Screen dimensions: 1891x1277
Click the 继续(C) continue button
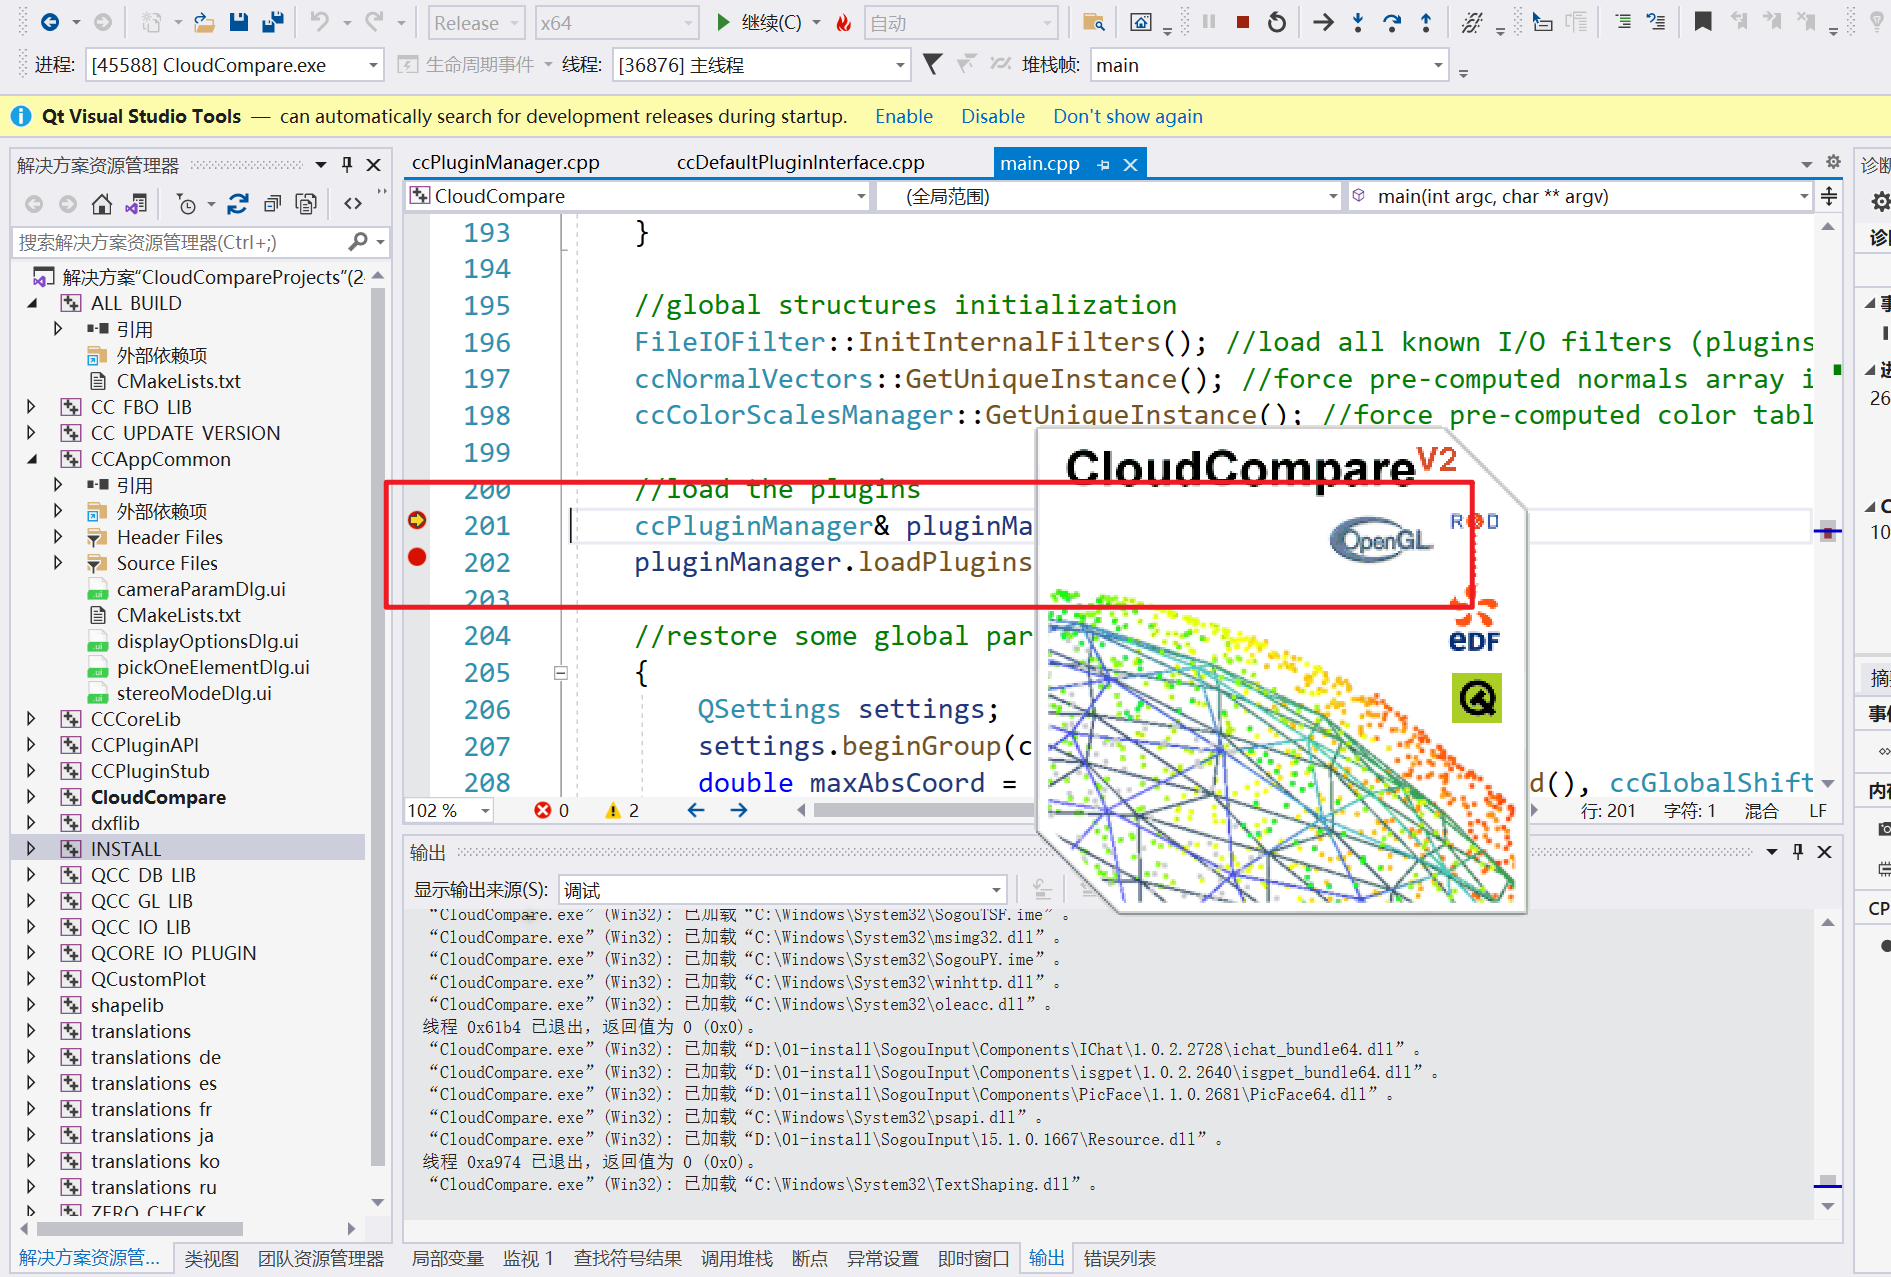pos(759,22)
